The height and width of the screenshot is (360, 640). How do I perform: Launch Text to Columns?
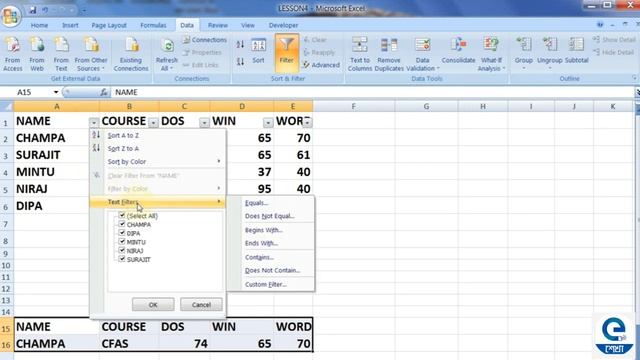point(360,54)
